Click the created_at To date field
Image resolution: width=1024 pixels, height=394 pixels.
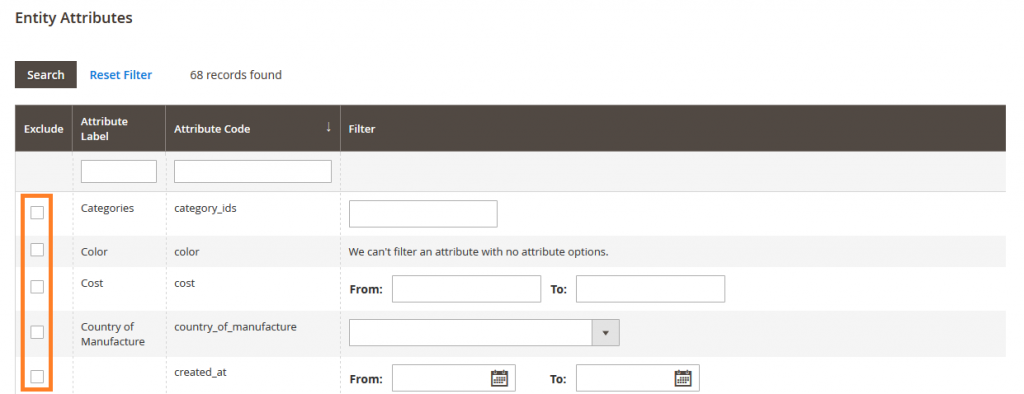click(638, 378)
